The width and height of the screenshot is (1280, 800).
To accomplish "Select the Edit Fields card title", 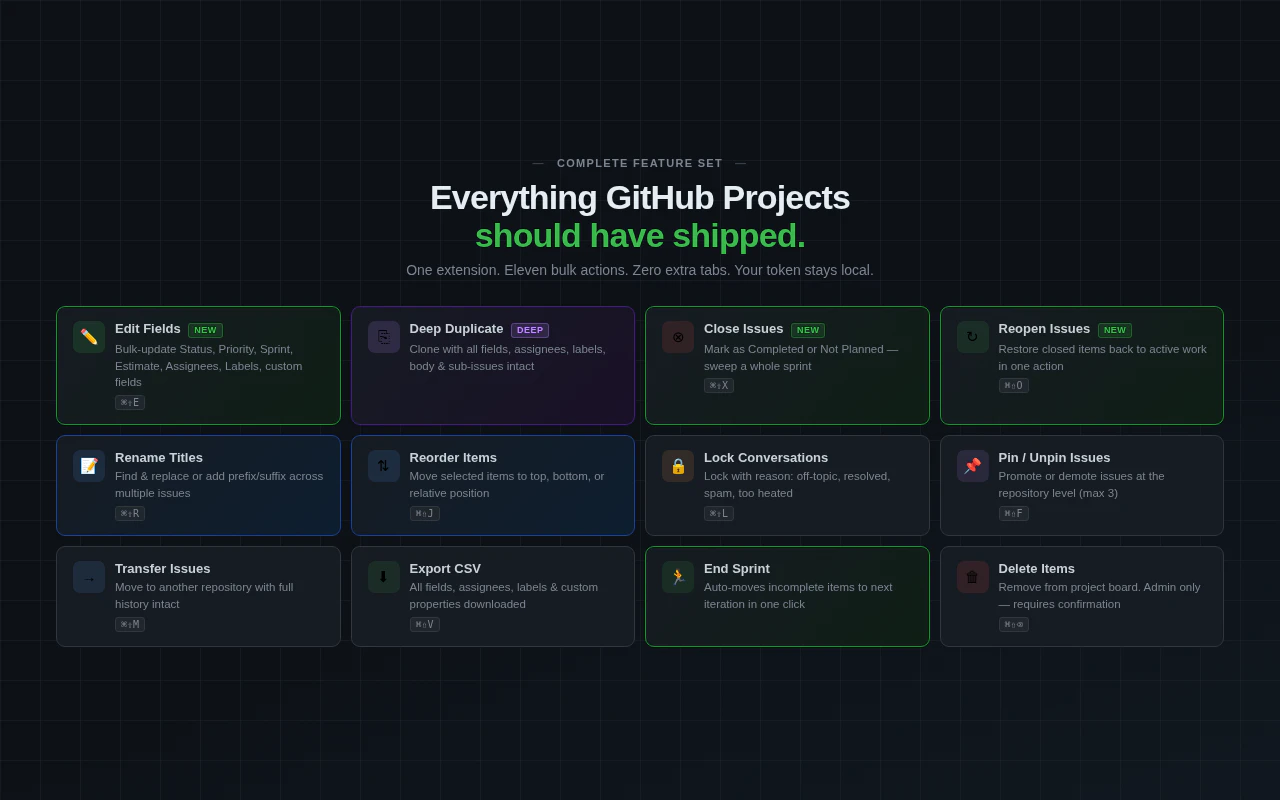I will (148, 329).
